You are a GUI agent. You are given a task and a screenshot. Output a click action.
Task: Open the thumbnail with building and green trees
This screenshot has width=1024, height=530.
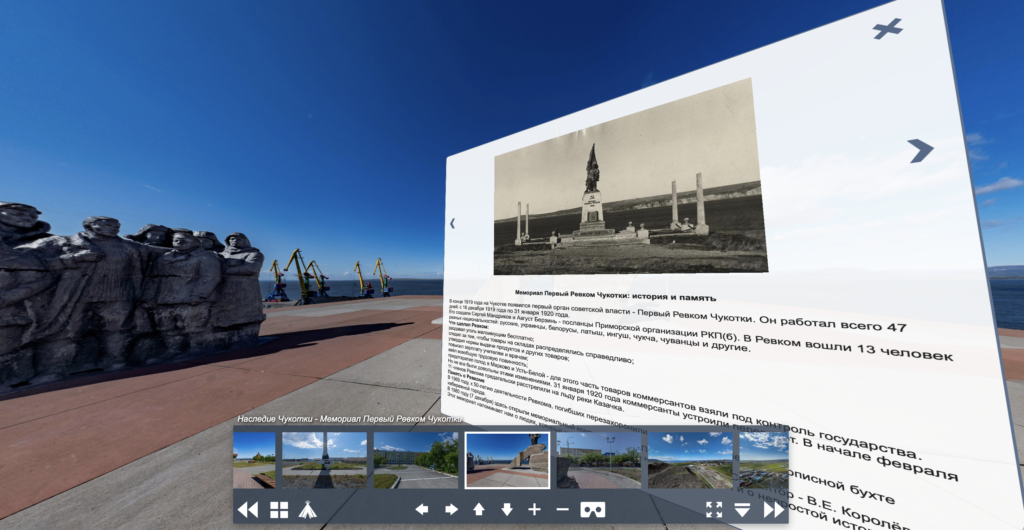(x=415, y=460)
